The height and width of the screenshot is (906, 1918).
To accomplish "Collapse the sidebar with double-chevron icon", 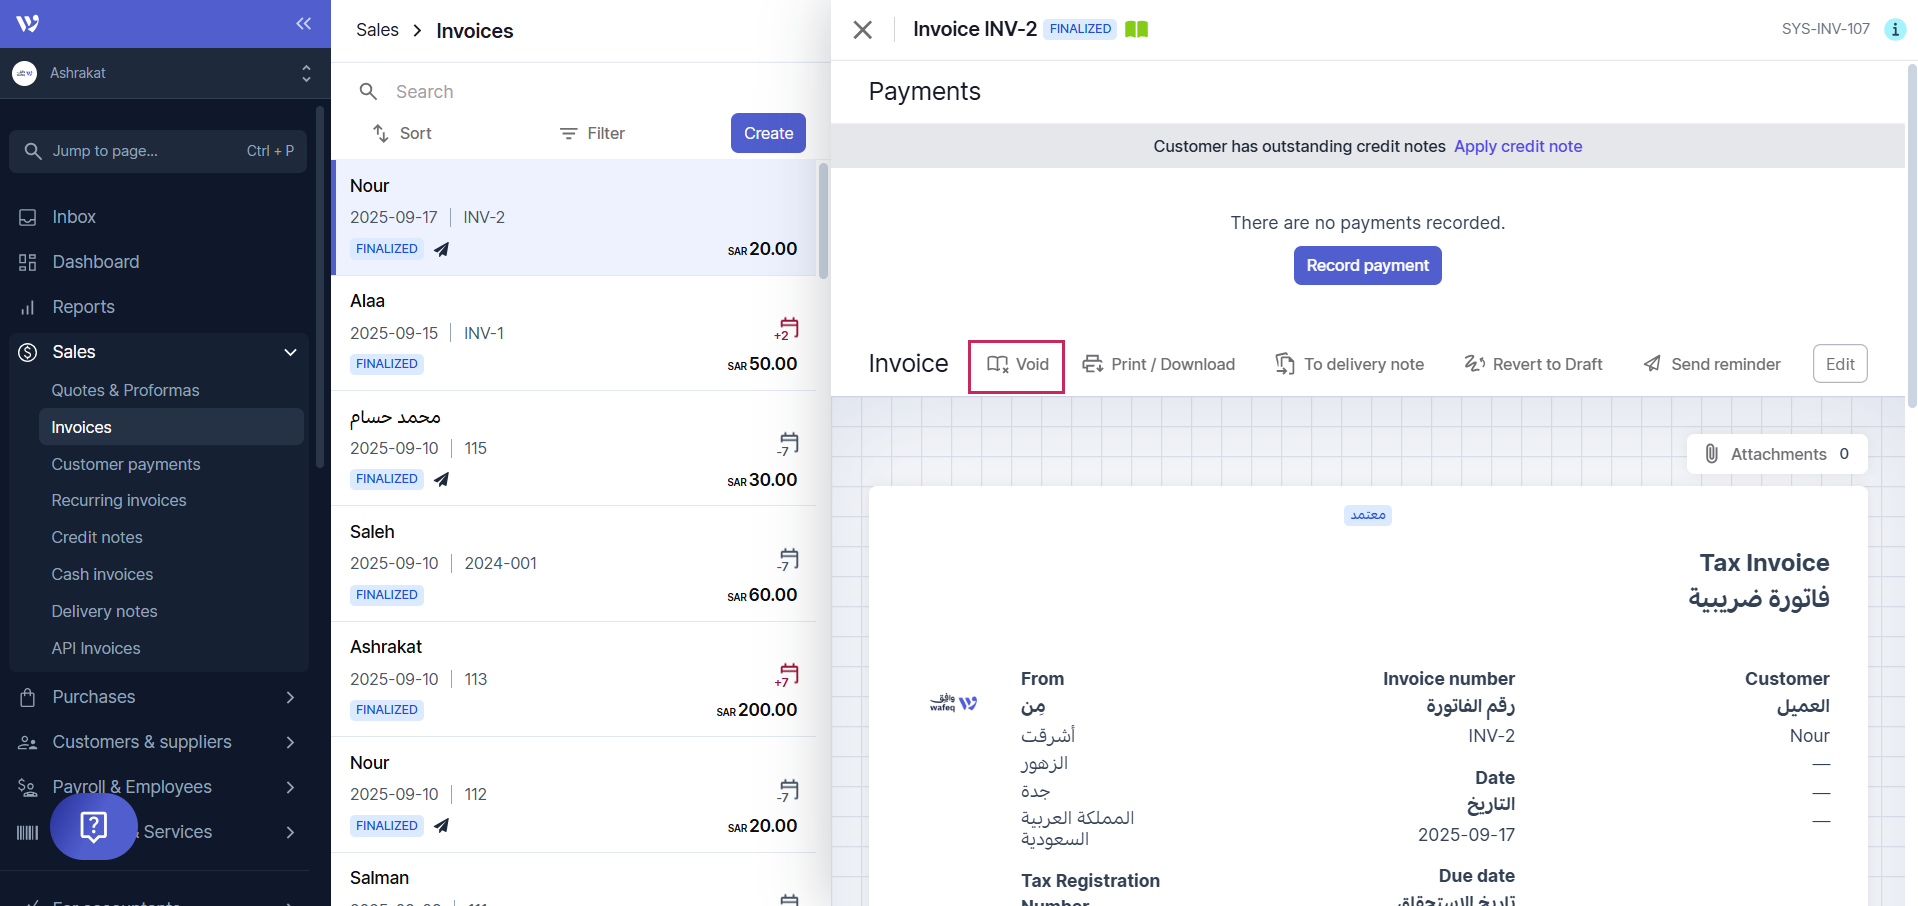I will click(303, 23).
